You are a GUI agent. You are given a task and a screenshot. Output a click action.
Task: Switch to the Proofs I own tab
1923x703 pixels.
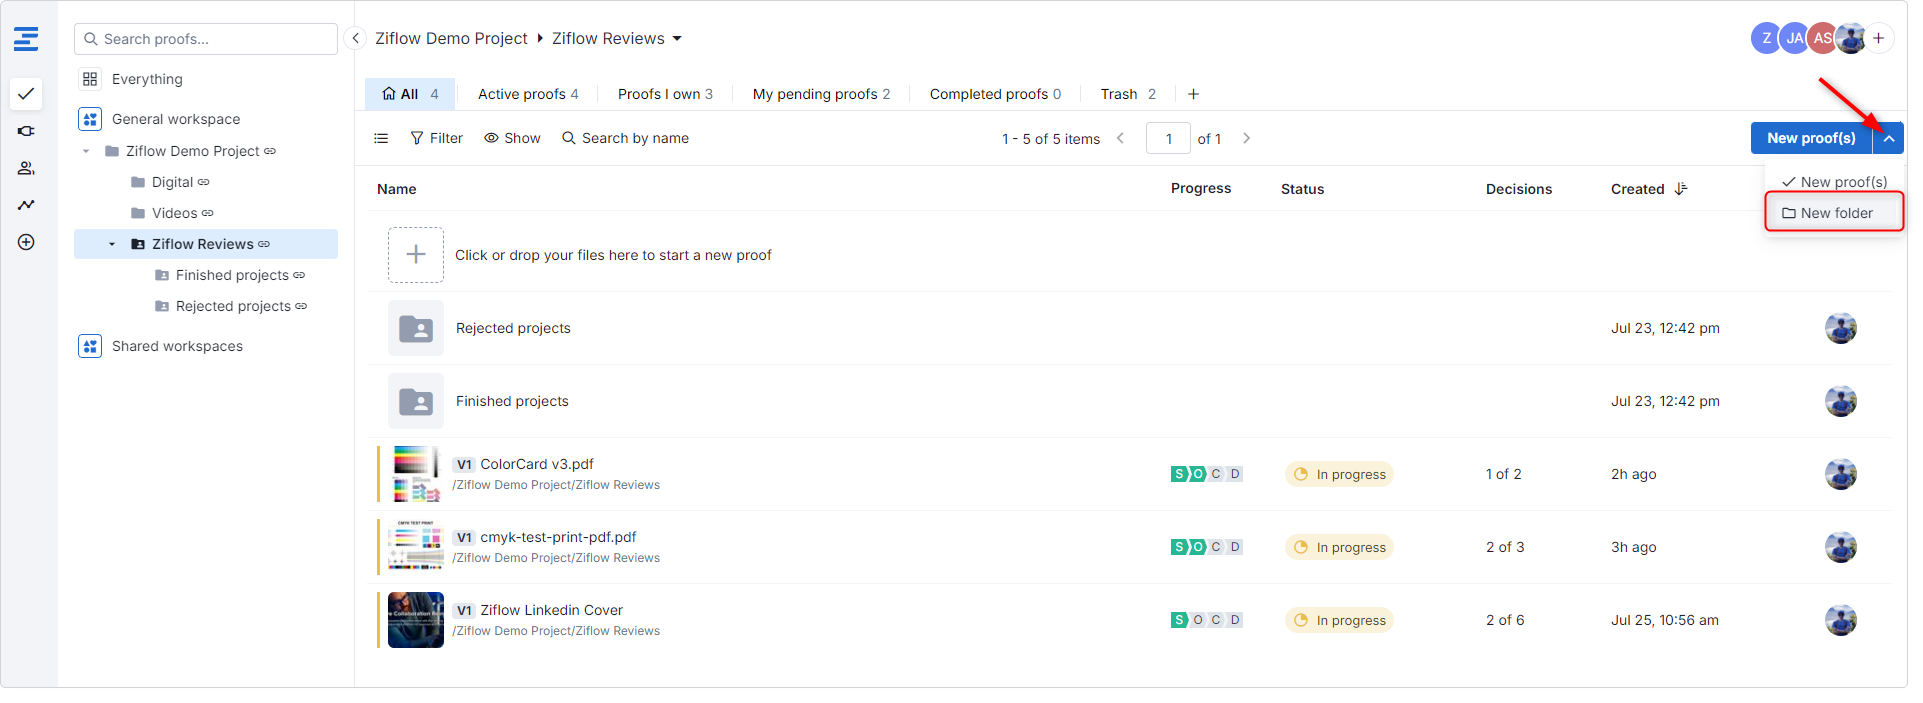point(665,94)
